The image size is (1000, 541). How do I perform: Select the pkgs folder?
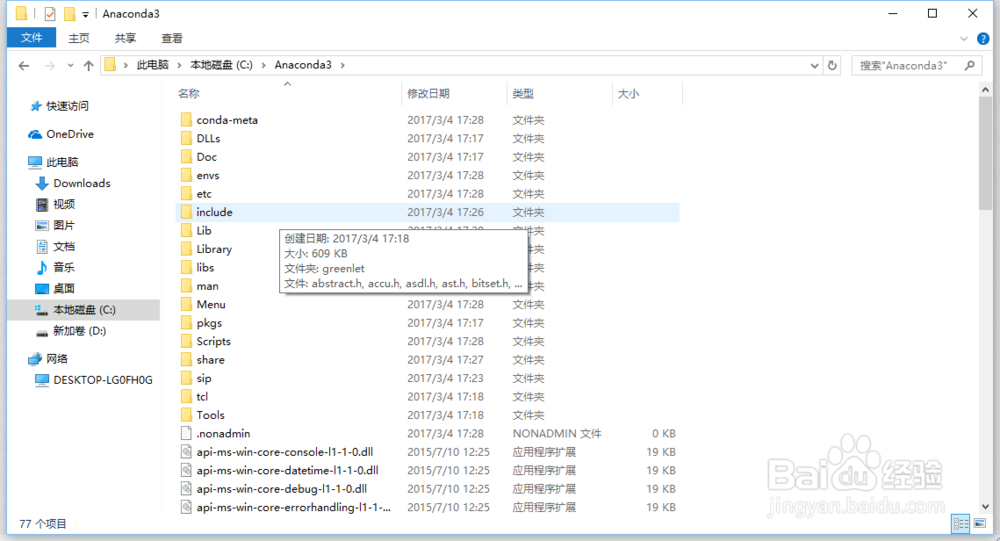tap(209, 323)
